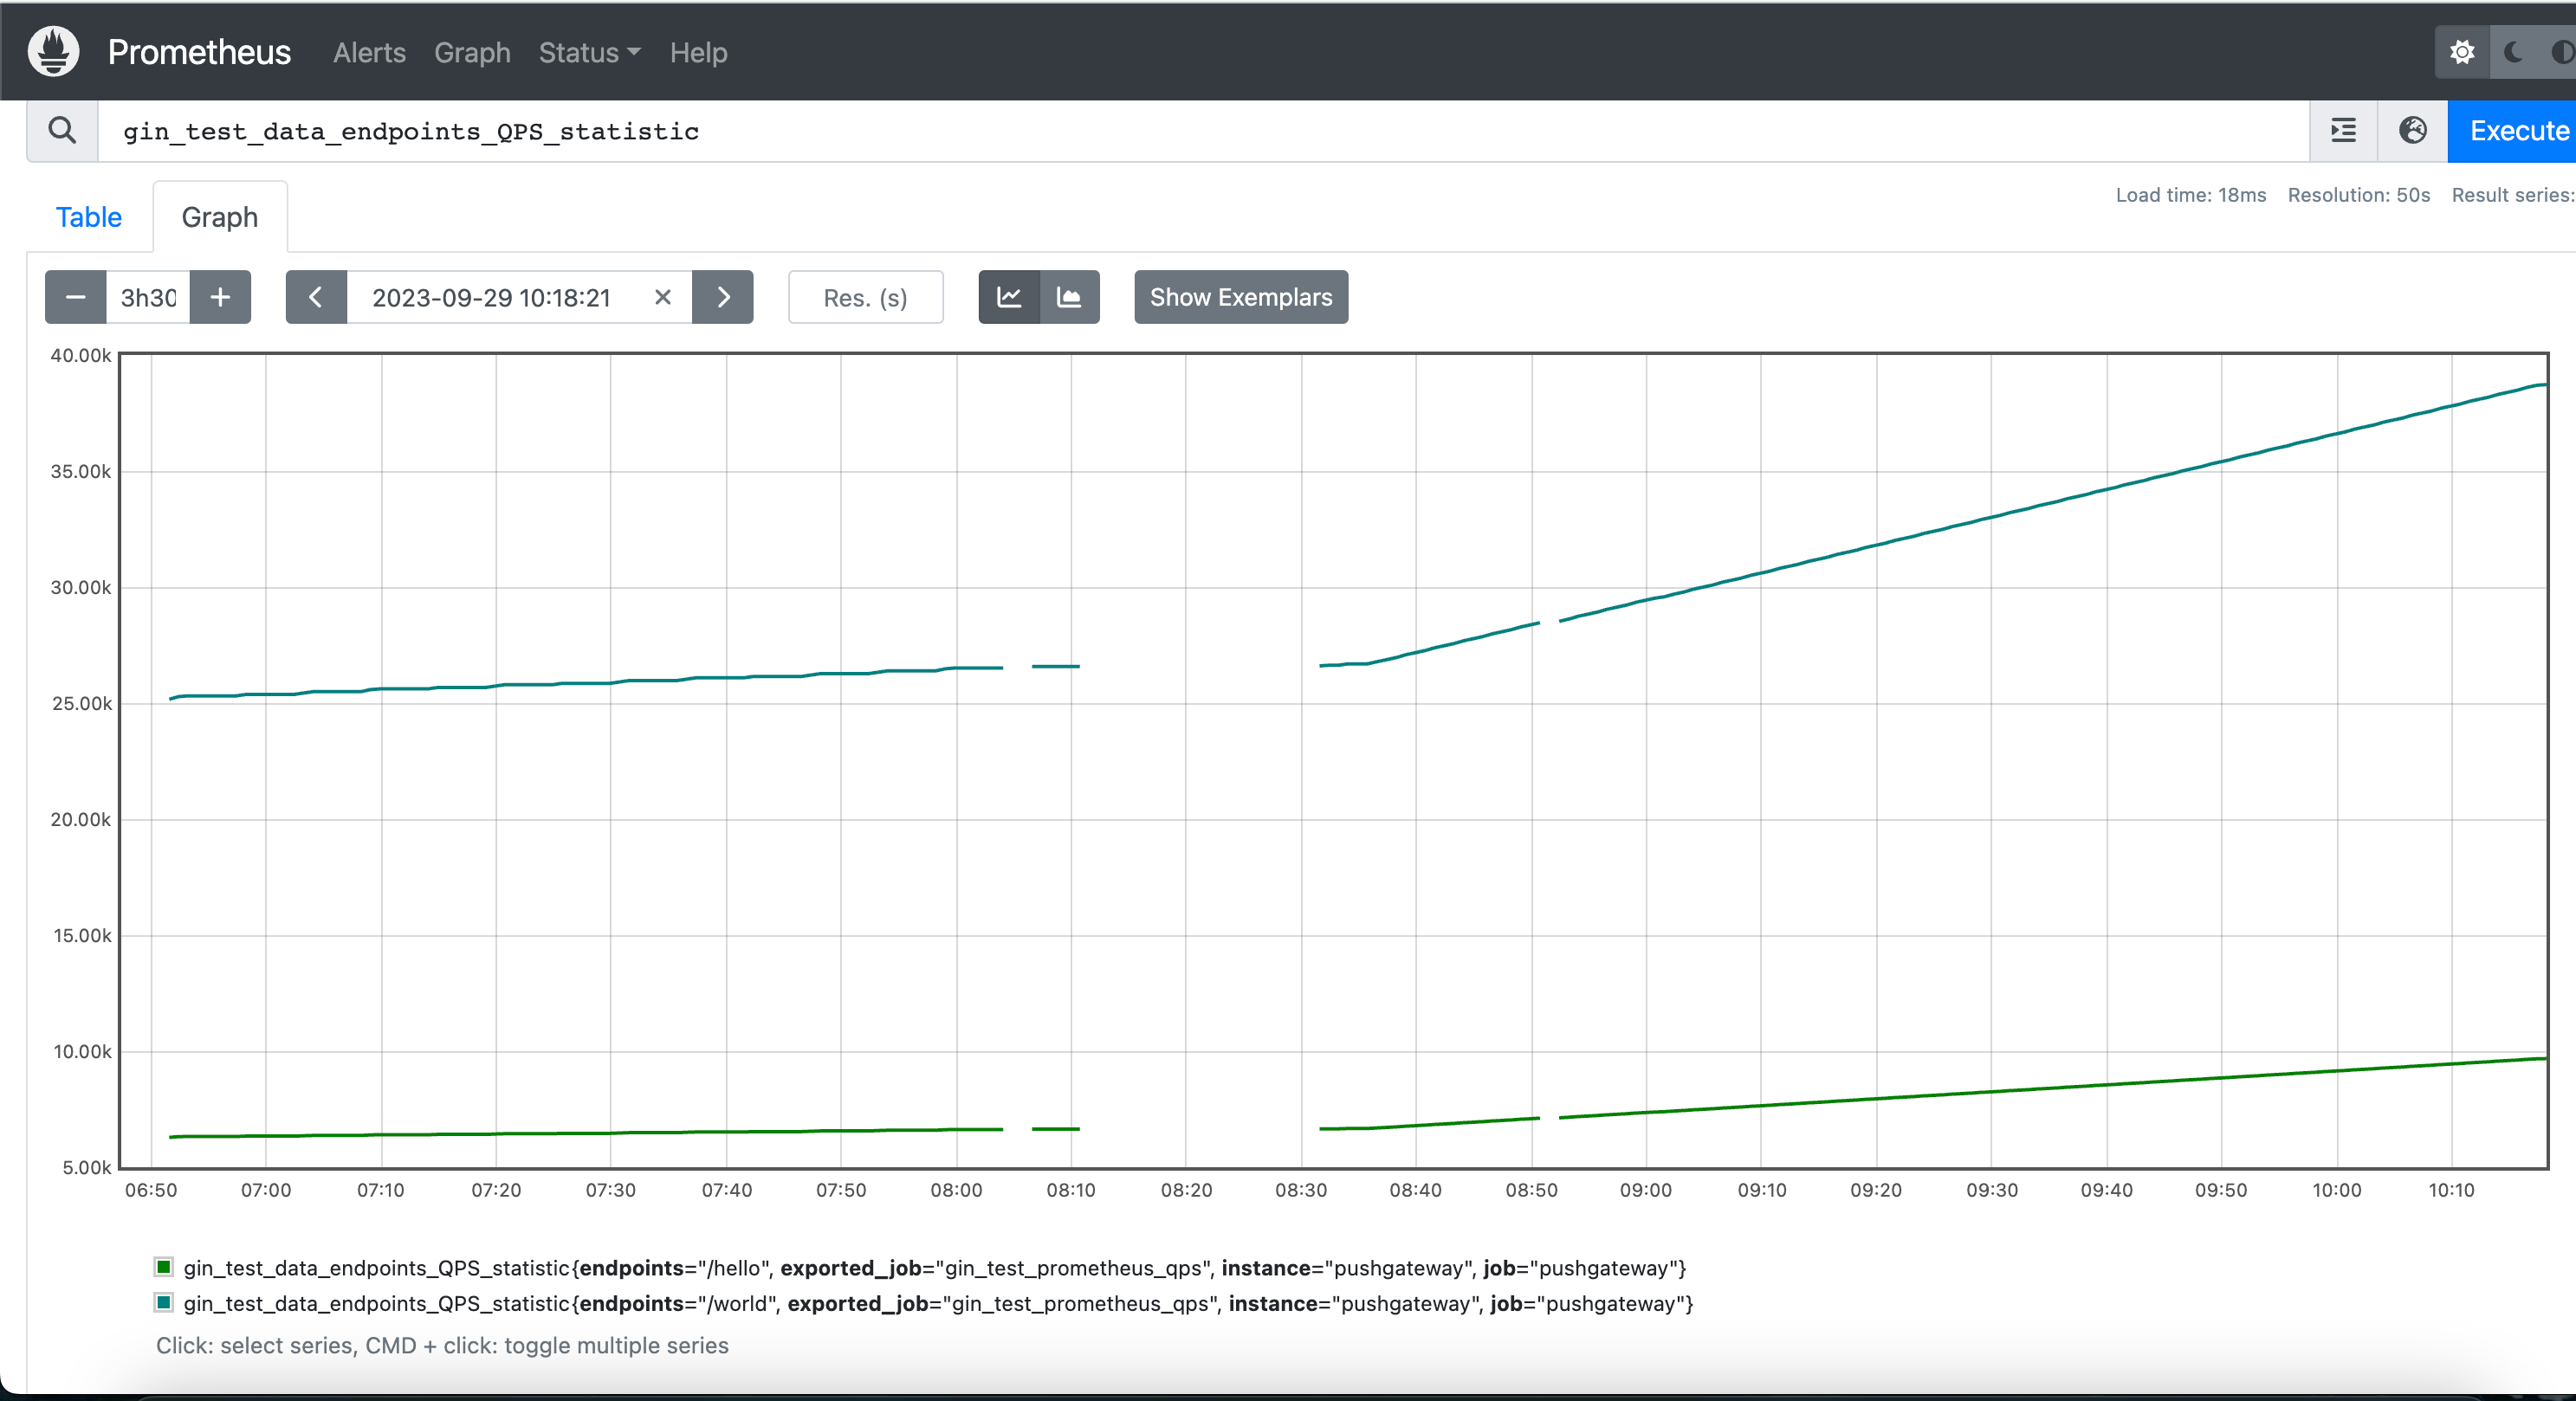
Task: Switch to the Graph view tab
Action: click(x=221, y=217)
